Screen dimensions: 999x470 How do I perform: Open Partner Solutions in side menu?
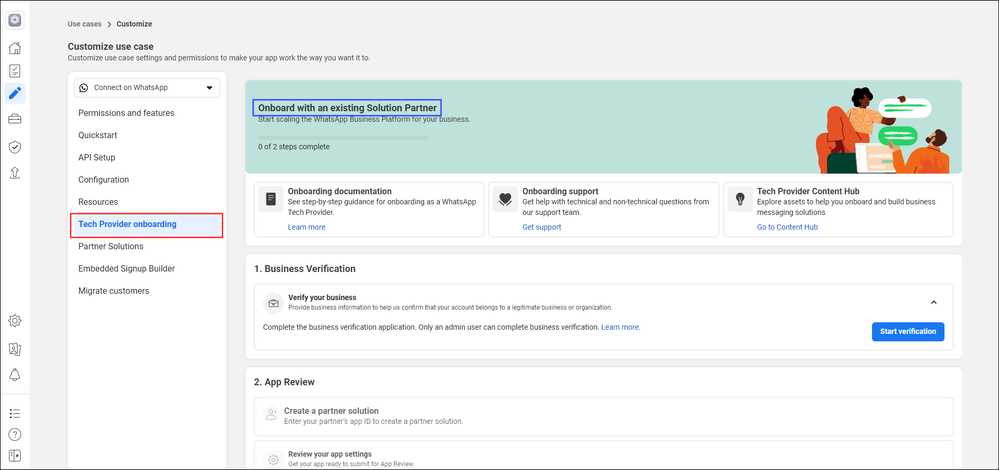pyautogui.click(x=111, y=246)
